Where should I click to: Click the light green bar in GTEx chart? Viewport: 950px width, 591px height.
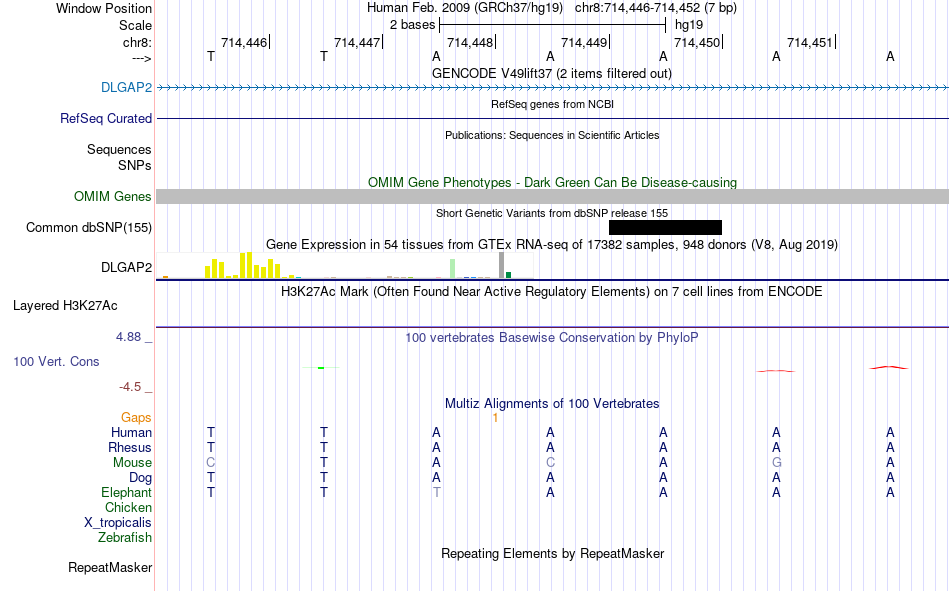pyautogui.click(x=452, y=269)
